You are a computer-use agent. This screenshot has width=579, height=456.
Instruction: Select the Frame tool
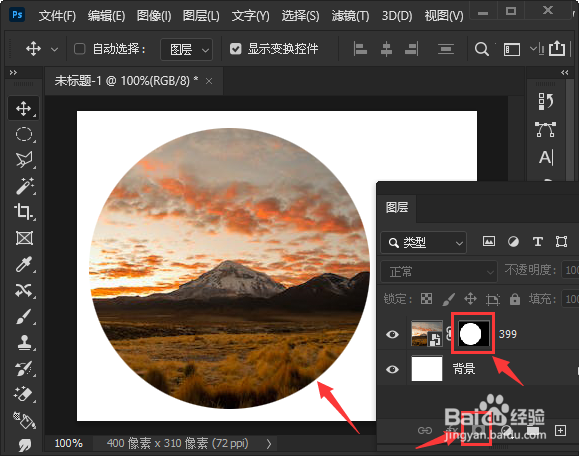(24, 238)
